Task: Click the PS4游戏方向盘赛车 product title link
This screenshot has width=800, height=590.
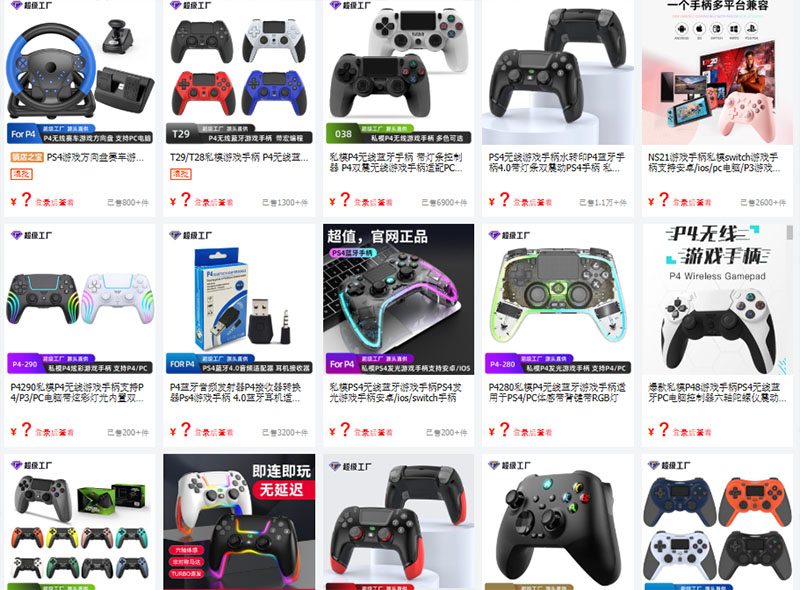Action: (x=95, y=157)
